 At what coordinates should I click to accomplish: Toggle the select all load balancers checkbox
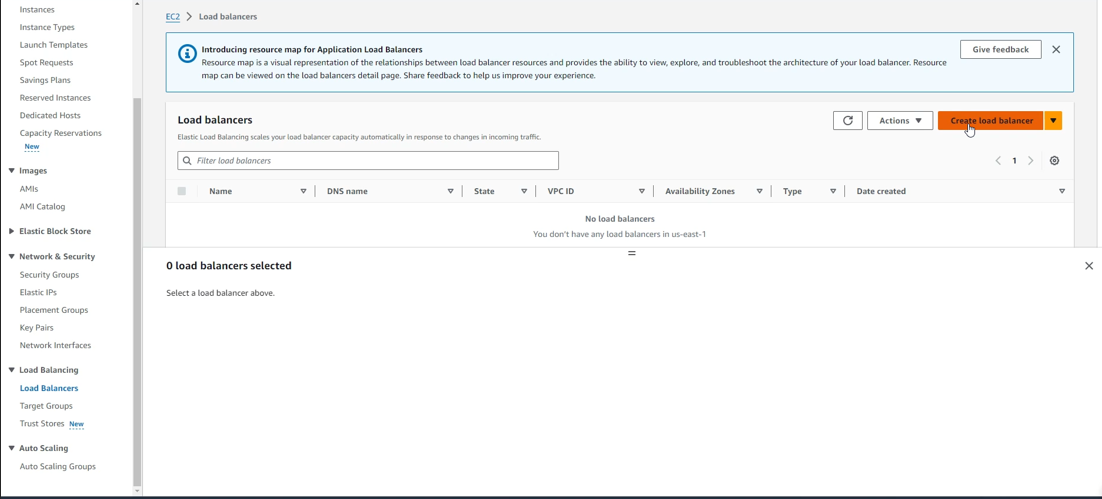click(182, 192)
